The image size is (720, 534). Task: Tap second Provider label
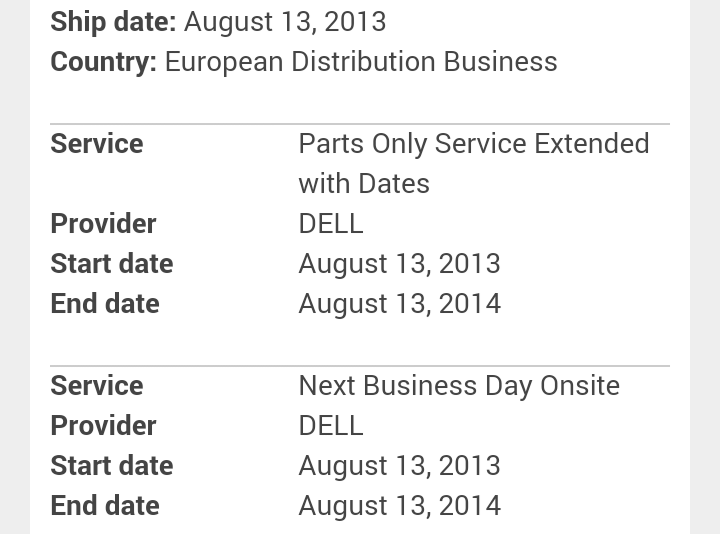click(103, 426)
